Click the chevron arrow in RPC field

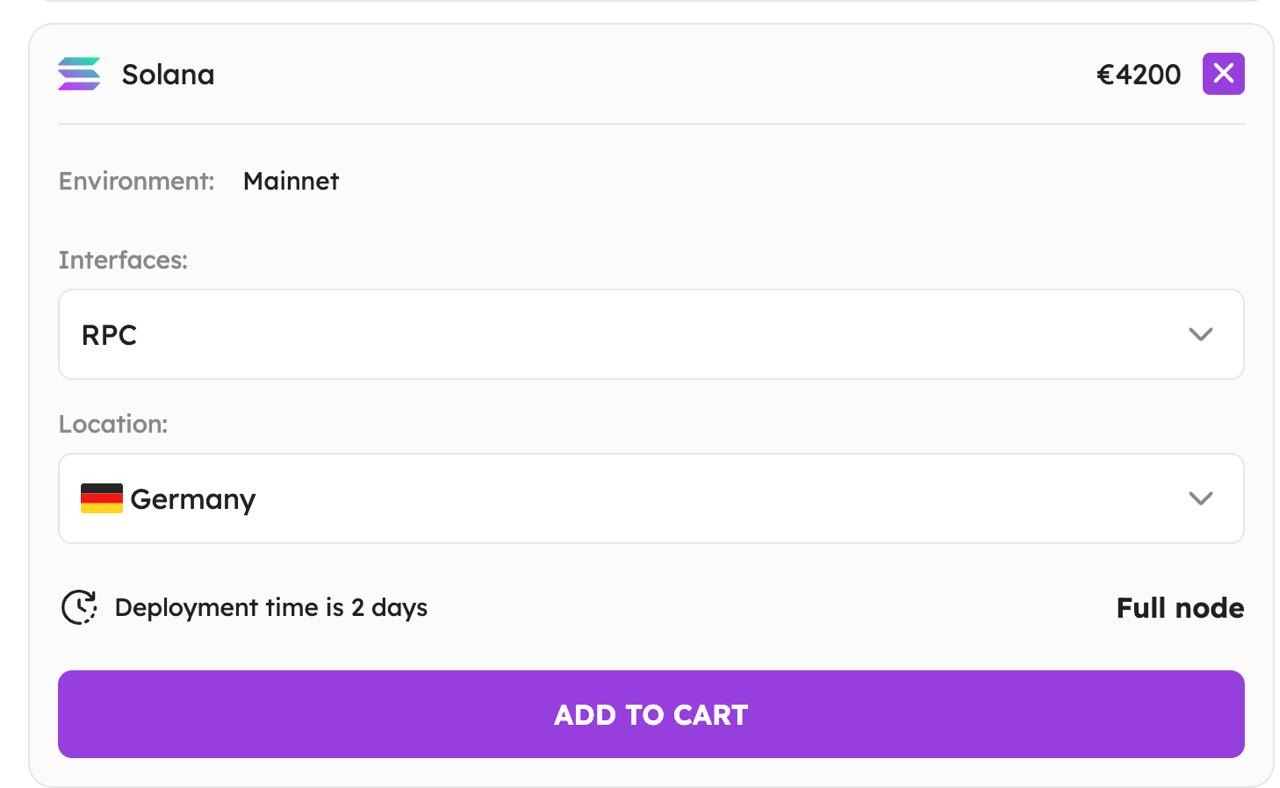click(x=1201, y=335)
